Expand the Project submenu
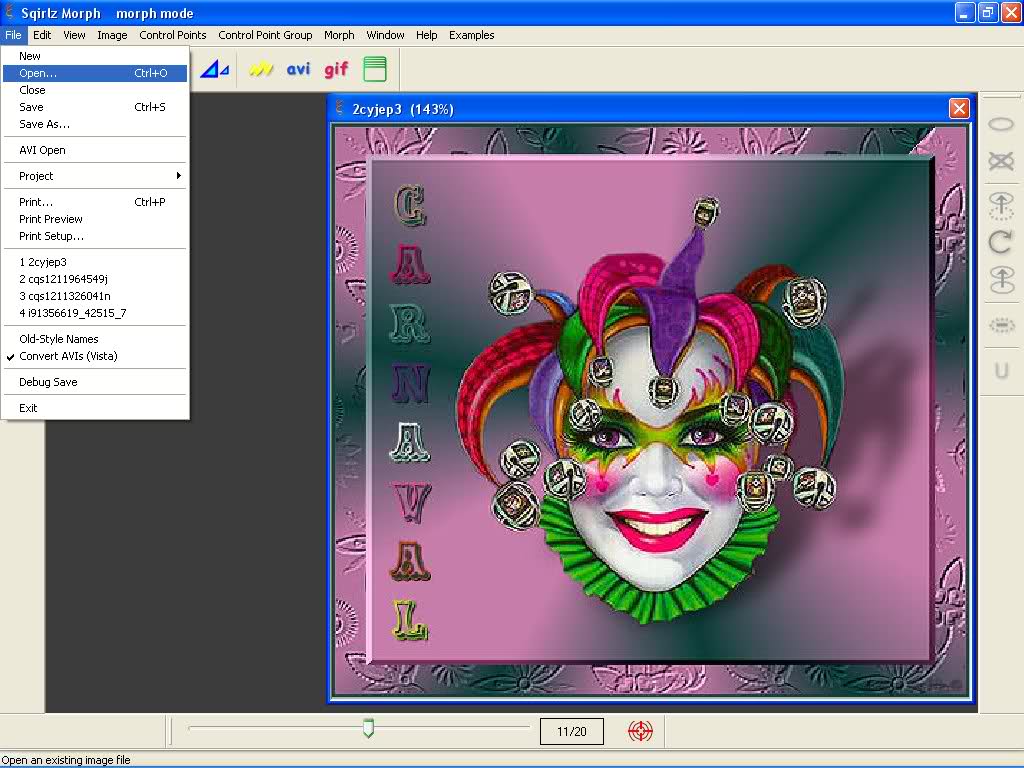This screenshot has width=1024, height=768. pos(95,176)
